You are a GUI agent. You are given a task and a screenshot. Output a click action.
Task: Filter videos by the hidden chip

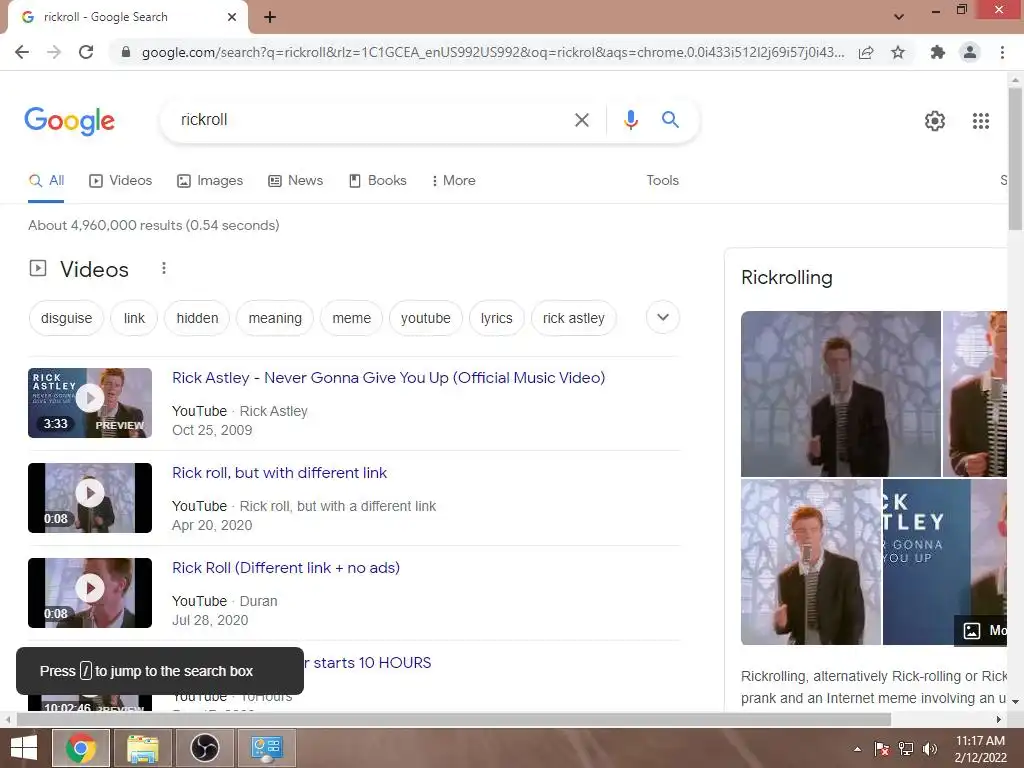click(197, 318)
